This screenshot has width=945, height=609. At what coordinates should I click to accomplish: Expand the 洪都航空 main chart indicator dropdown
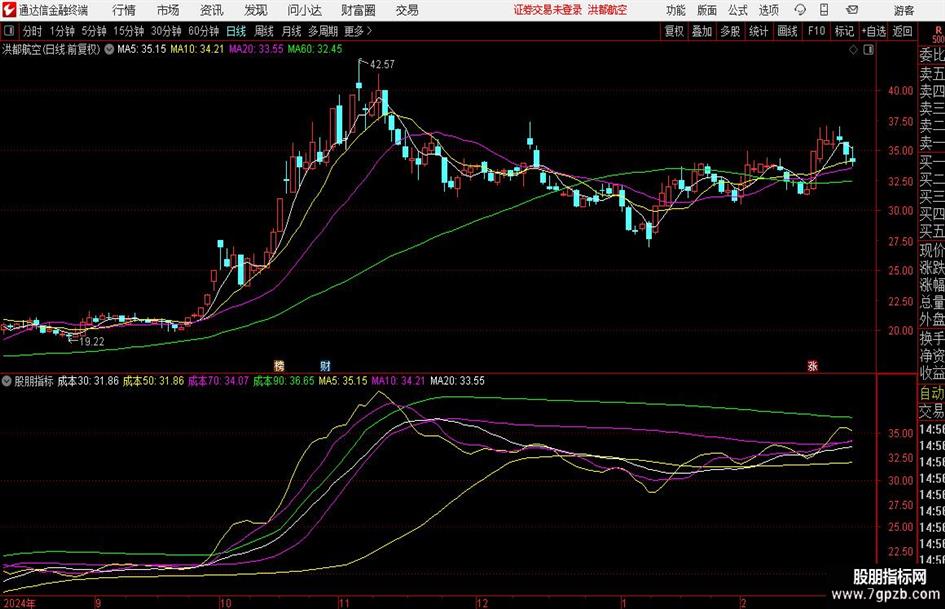[x=109, y=49]
